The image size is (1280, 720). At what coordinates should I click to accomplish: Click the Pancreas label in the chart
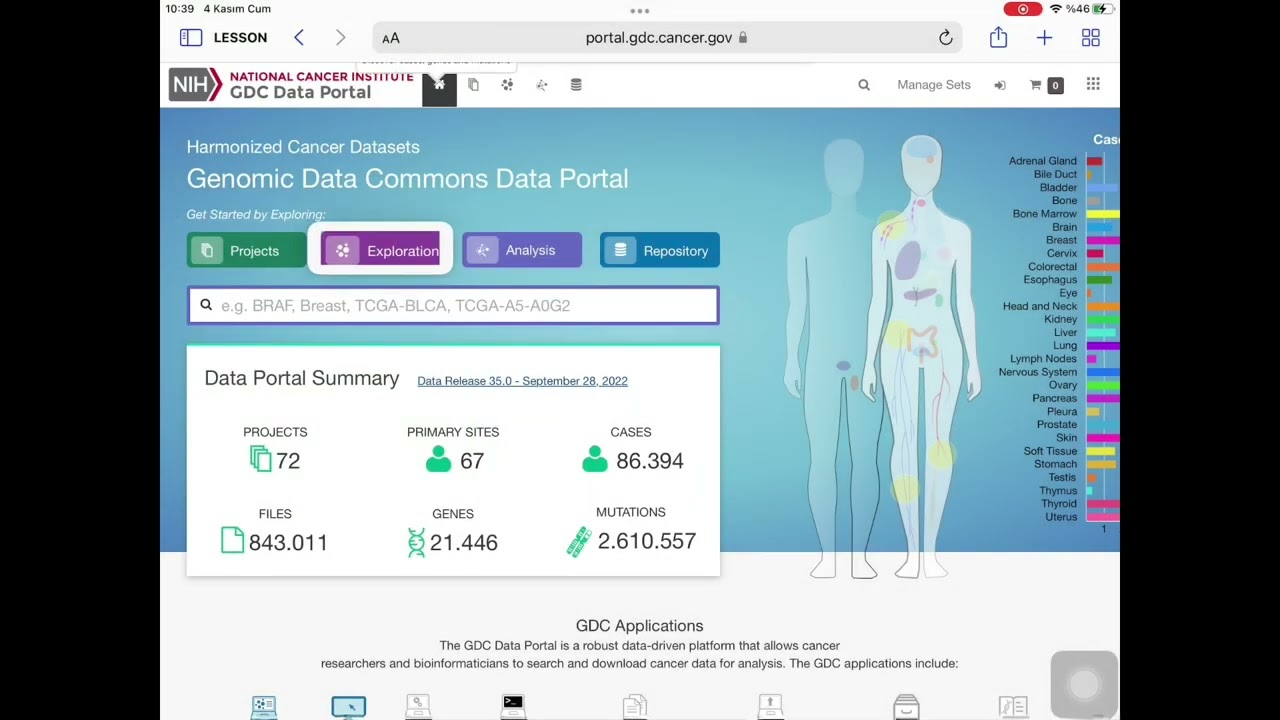point(1055,398)
